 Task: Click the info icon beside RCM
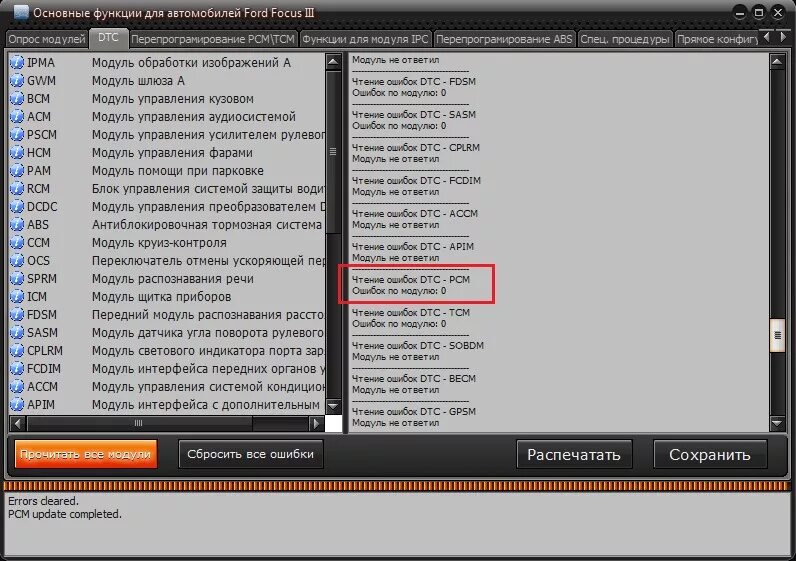[x=17, y=189]
